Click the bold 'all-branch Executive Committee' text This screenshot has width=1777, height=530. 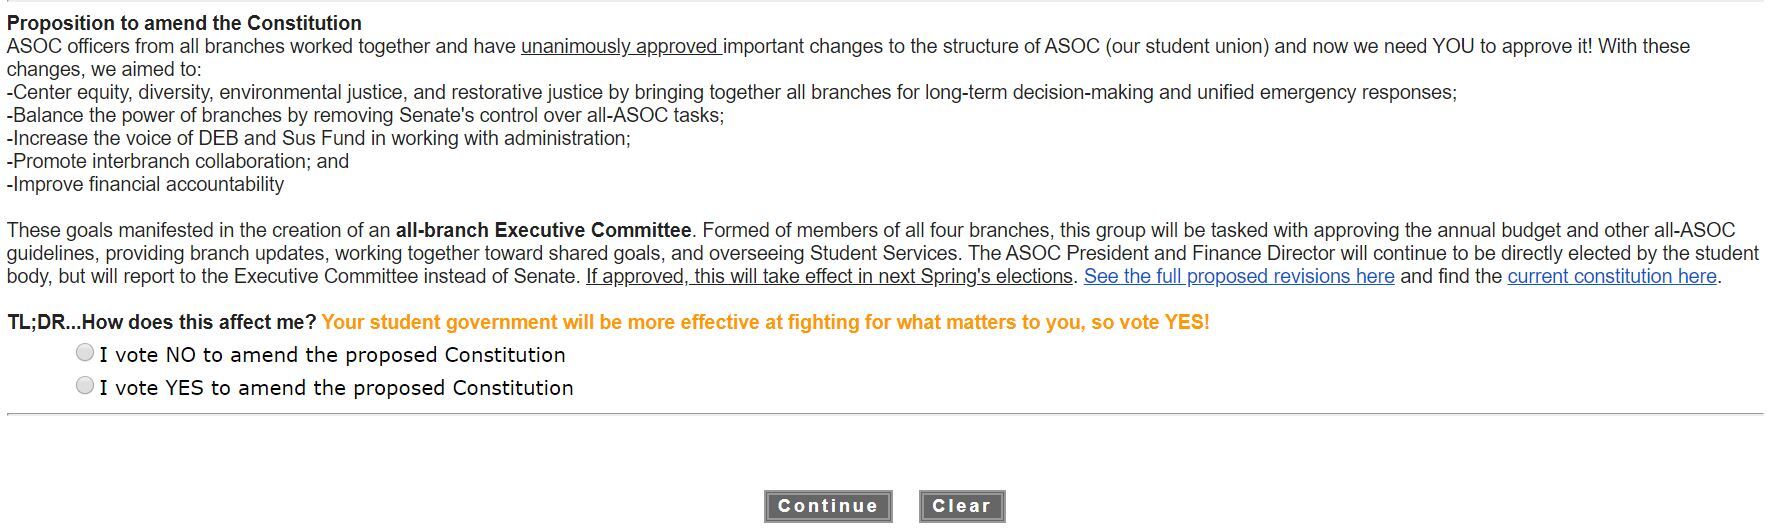click(543, 231)
